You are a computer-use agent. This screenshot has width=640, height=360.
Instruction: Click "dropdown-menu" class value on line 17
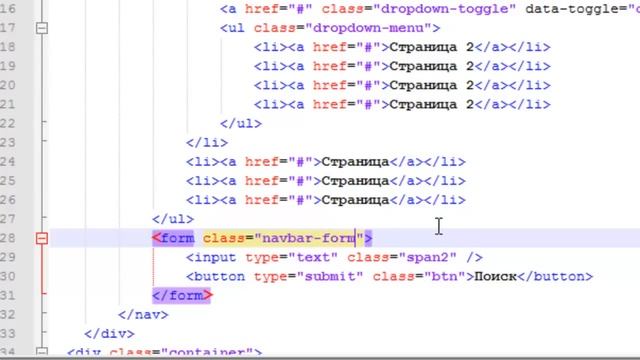(368, 28)
